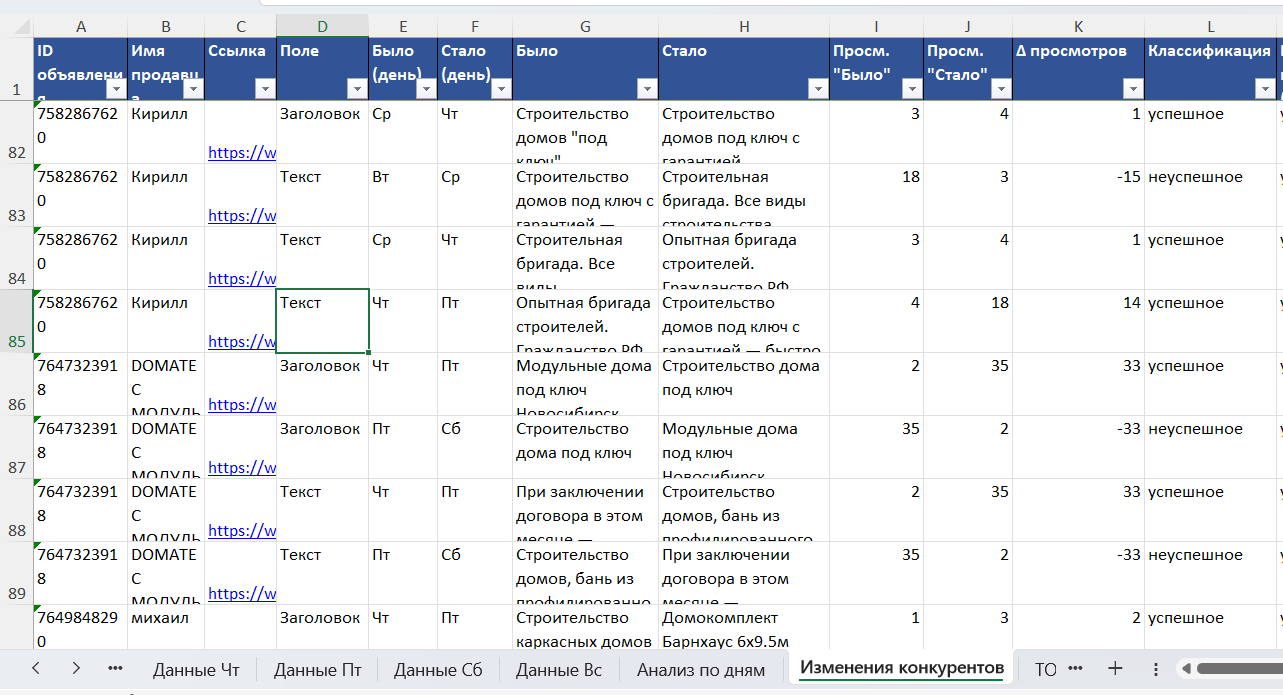Click the horizontal scrollbar thumb
The width and height of the screenshot is (1283, 695).
(1238, 668)
